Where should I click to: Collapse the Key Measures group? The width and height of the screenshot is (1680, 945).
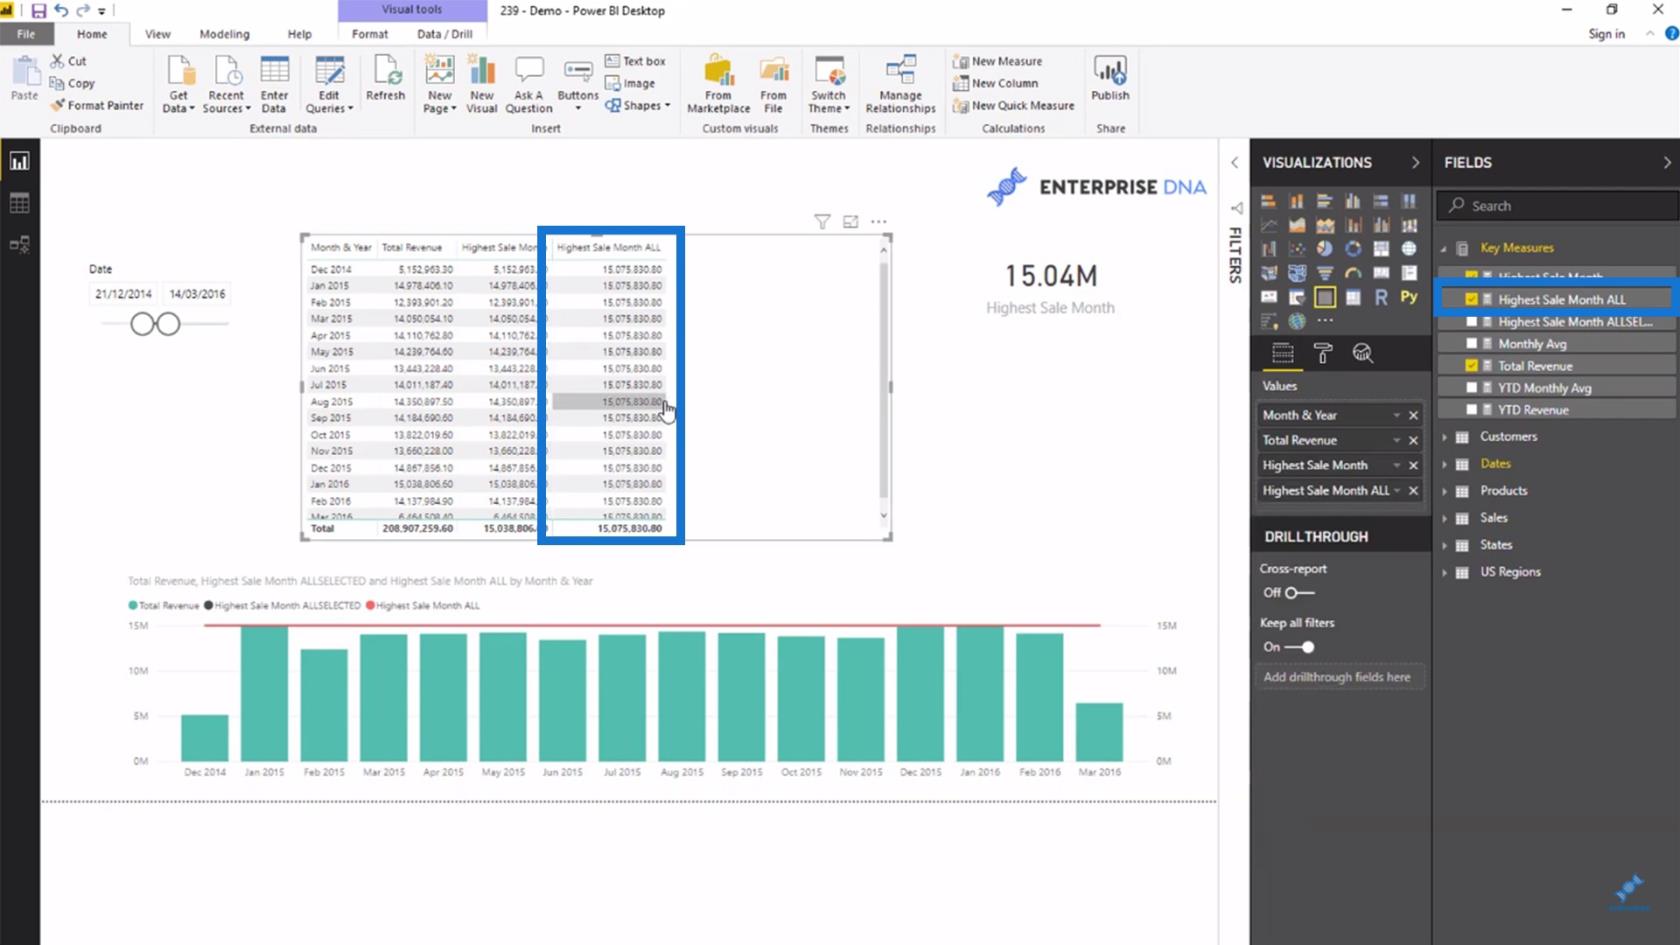(1444, 248)
